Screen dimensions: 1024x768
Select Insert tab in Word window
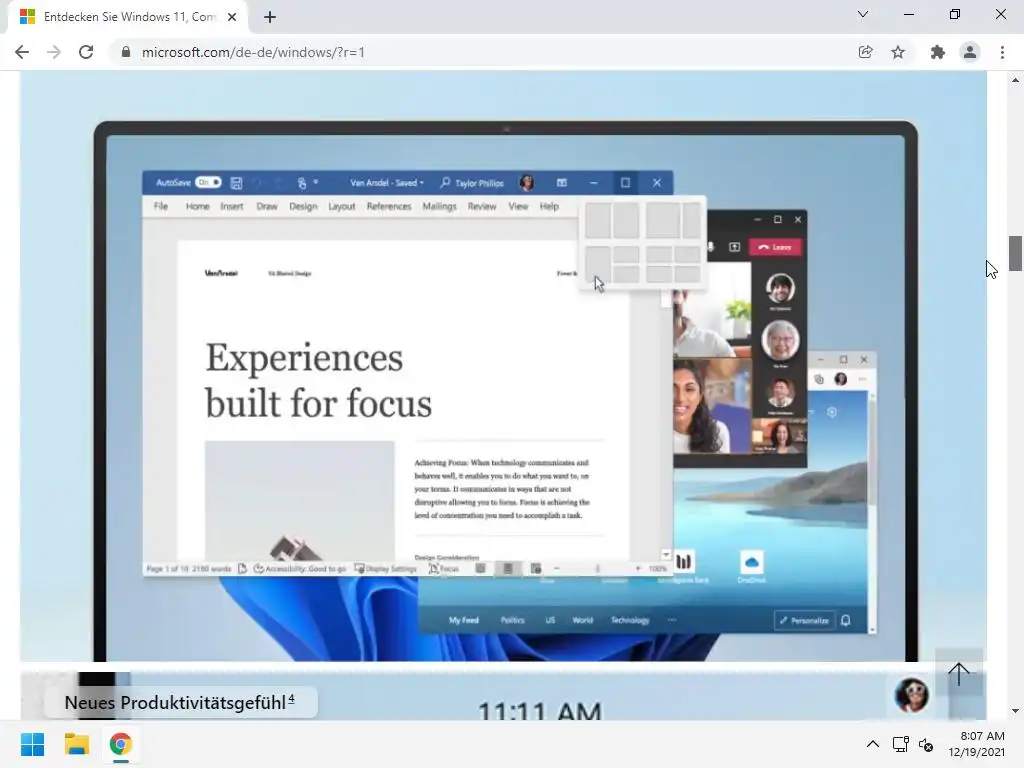click(232, 206)
